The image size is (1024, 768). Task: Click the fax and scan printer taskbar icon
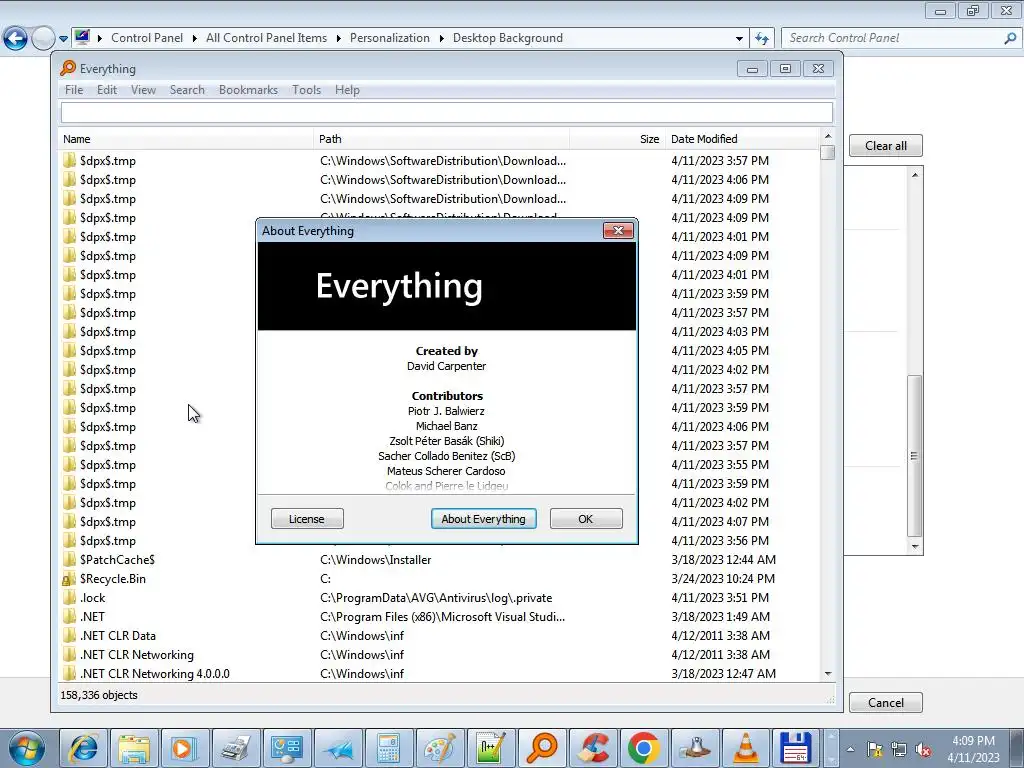235,748
